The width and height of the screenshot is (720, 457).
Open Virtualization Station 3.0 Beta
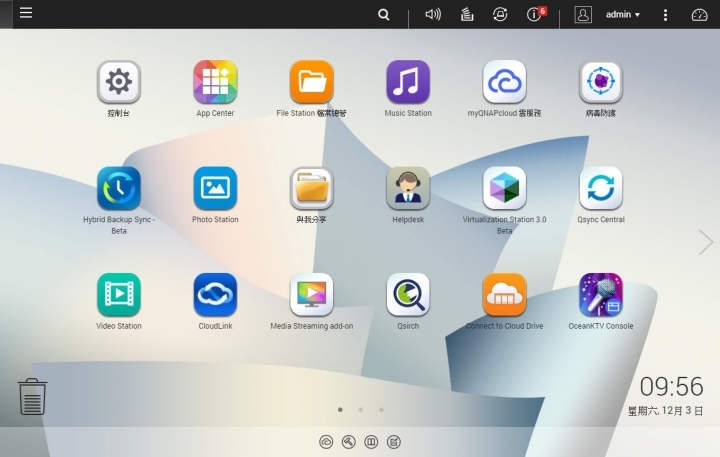tap(504, 188)
